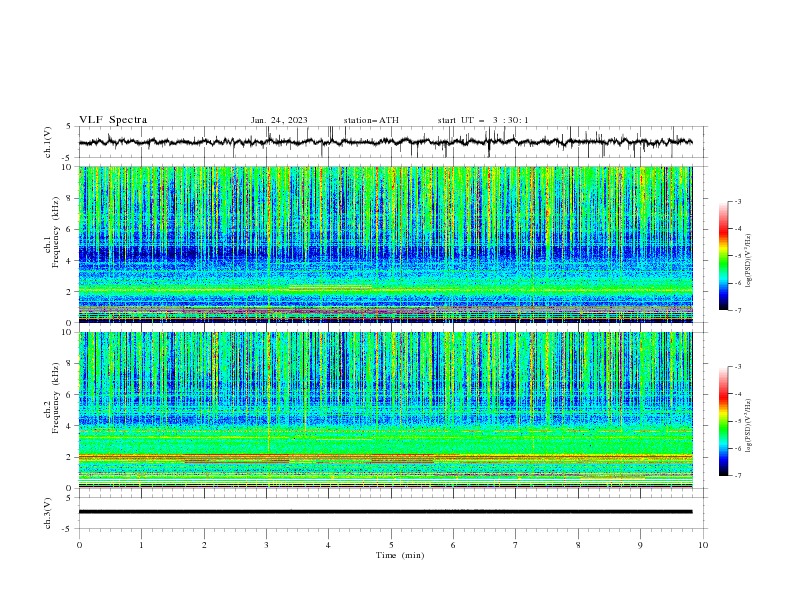Image resolution: width=792 pixels, height=612 pixels.
Task: Click the "-6" tick on upper color bar
Action: [738, 283]
